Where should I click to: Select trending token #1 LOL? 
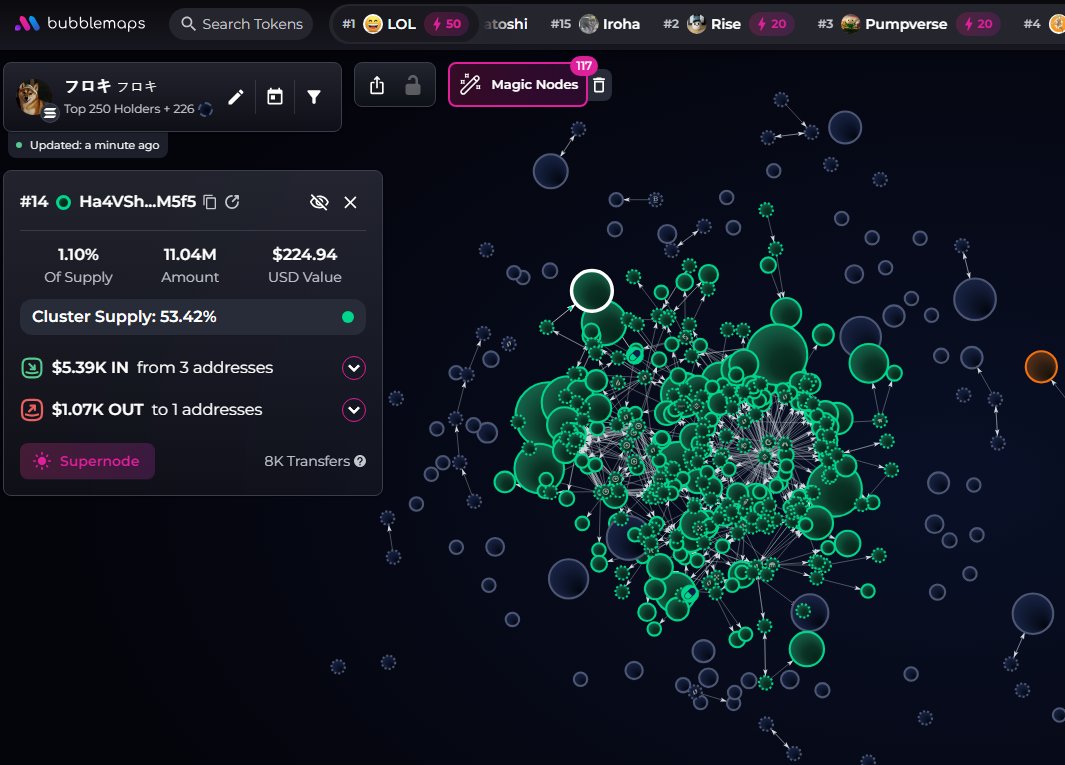tap(400, 24)
